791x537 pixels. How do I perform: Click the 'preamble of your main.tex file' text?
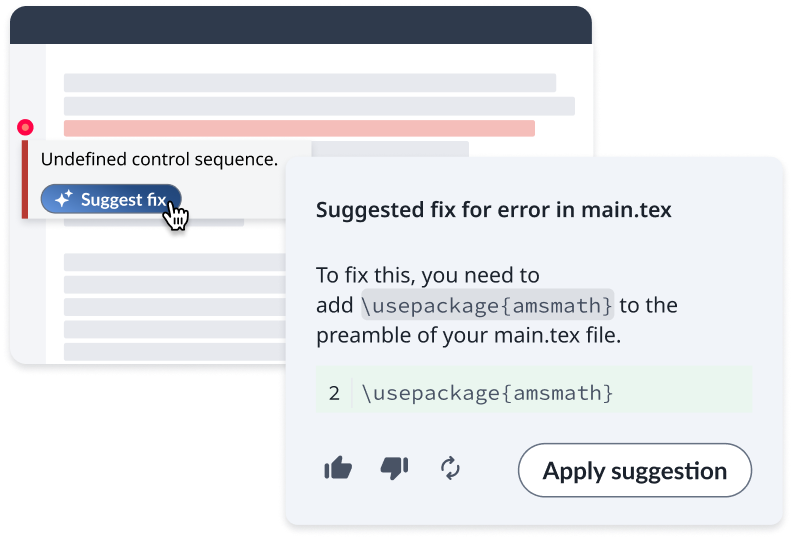(468, 335)
